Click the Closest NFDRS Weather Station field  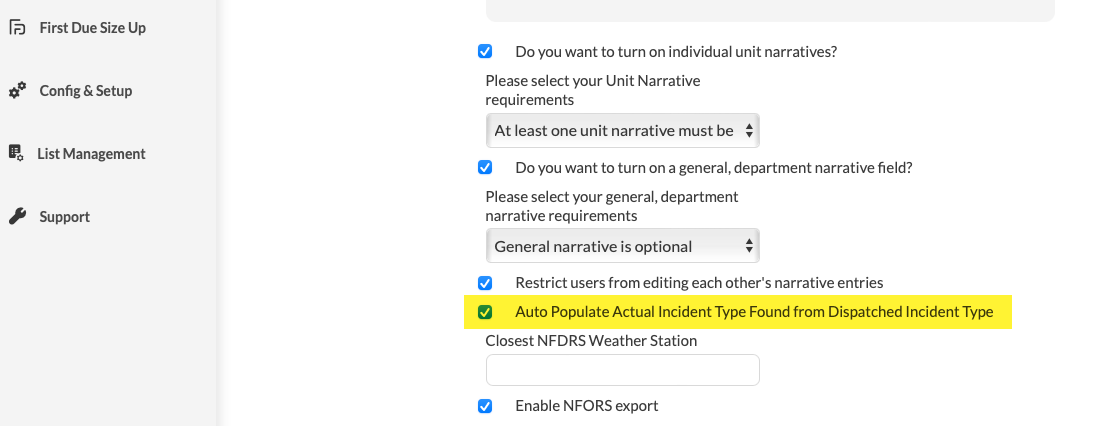point(622,370)
